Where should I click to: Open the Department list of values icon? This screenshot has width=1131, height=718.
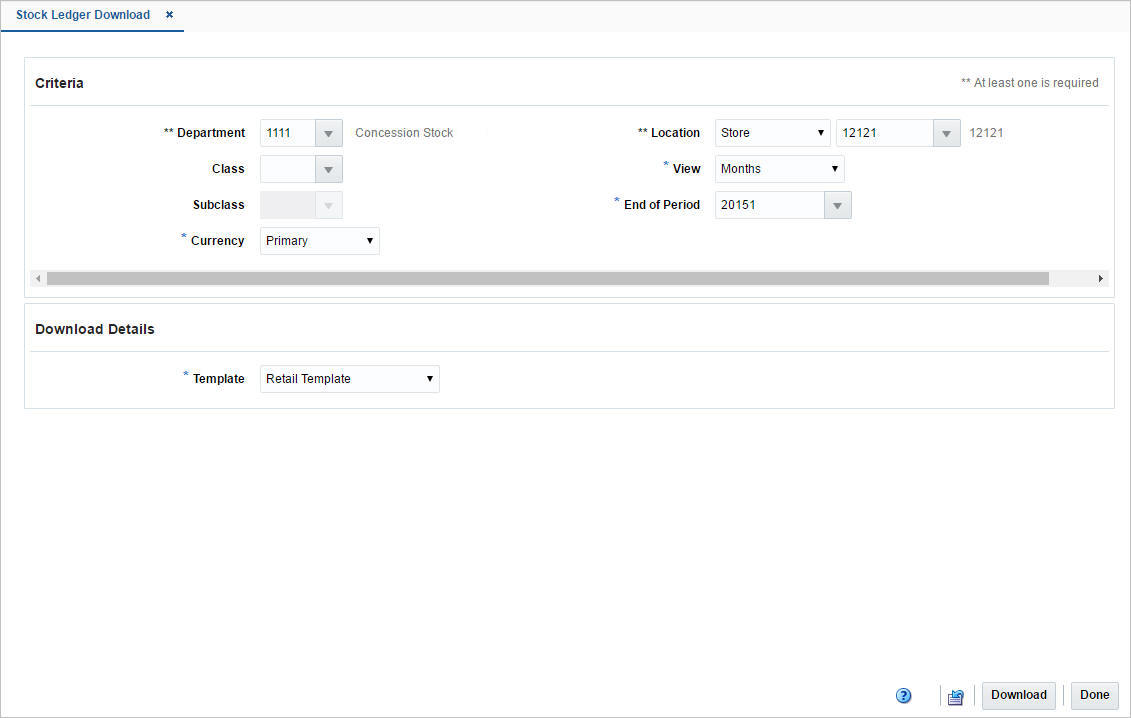328,132
